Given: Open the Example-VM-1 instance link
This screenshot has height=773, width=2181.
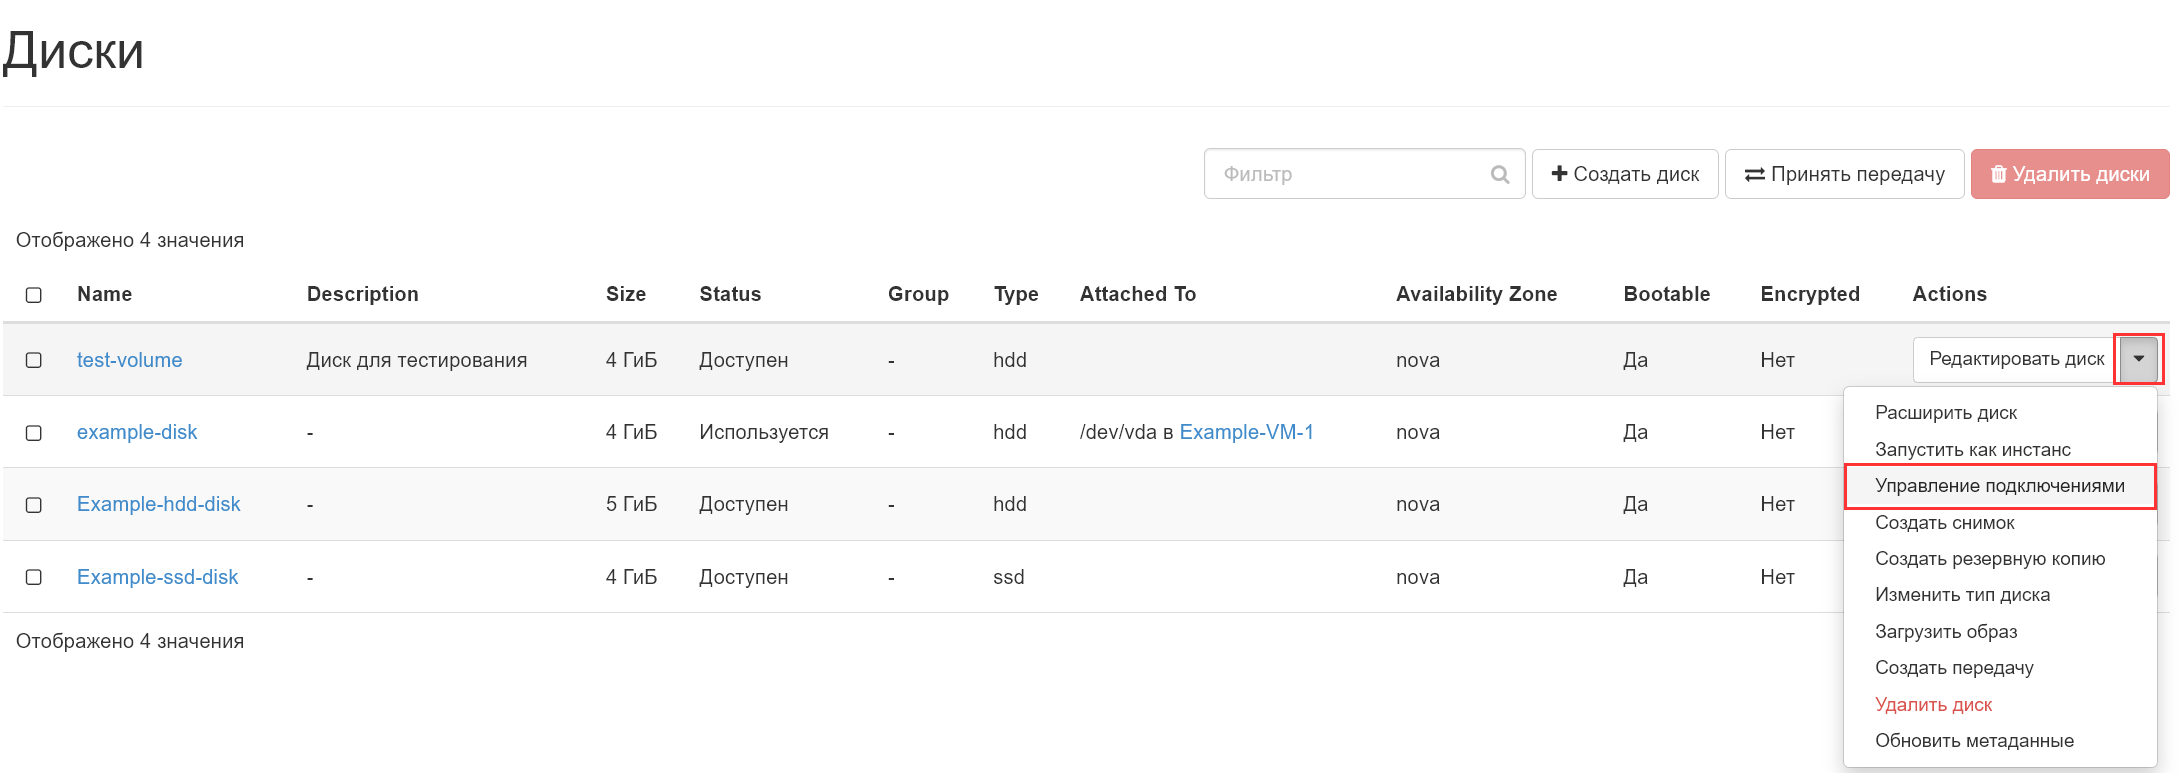Looking at the screenshot, I should tap(1246, 432).
